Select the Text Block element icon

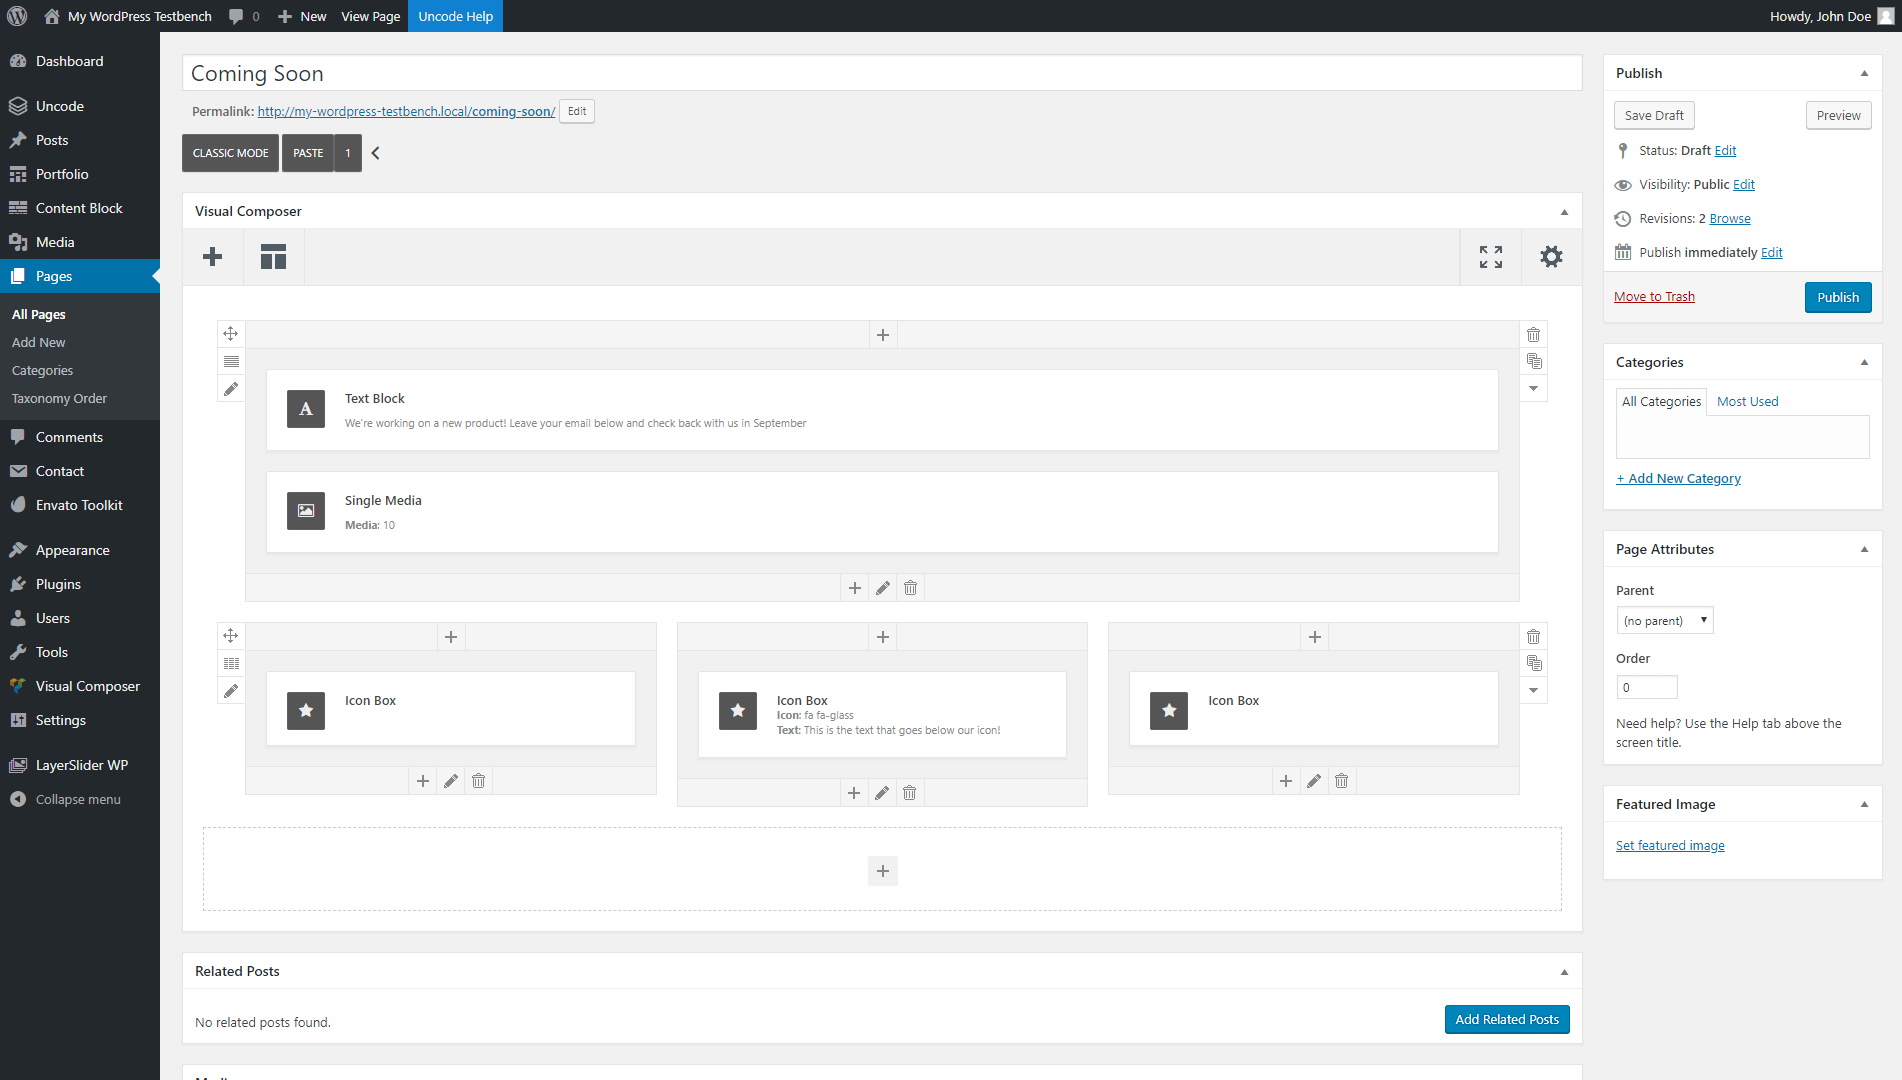(306, 409)
